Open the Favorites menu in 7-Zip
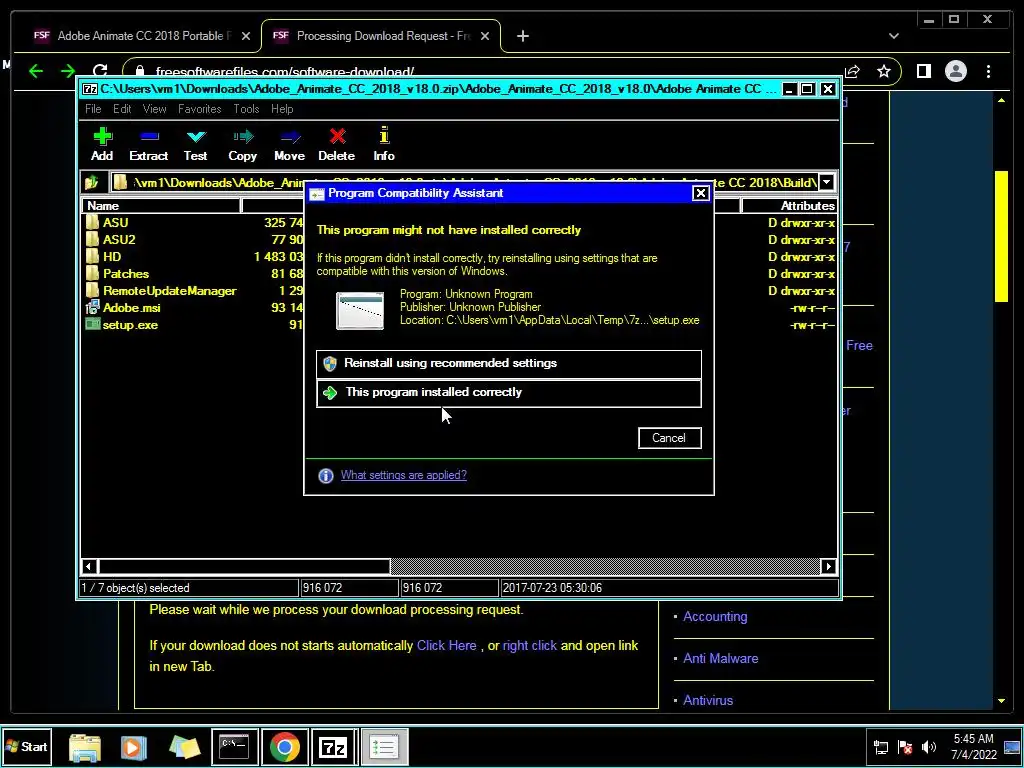The height and width of the screenshot is (768, 1024). point(199,109)
